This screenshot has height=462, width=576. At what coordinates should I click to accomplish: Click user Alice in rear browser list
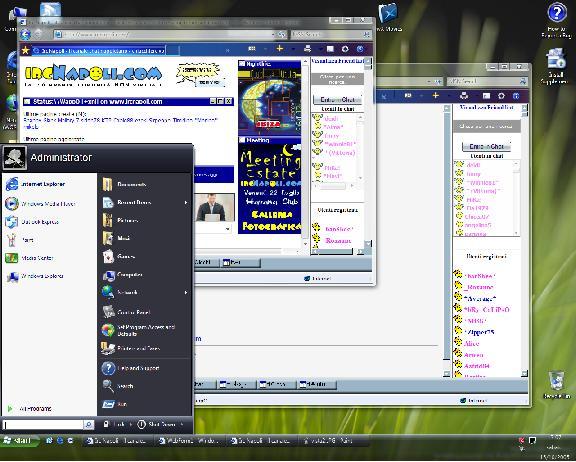tap(472, 344)
